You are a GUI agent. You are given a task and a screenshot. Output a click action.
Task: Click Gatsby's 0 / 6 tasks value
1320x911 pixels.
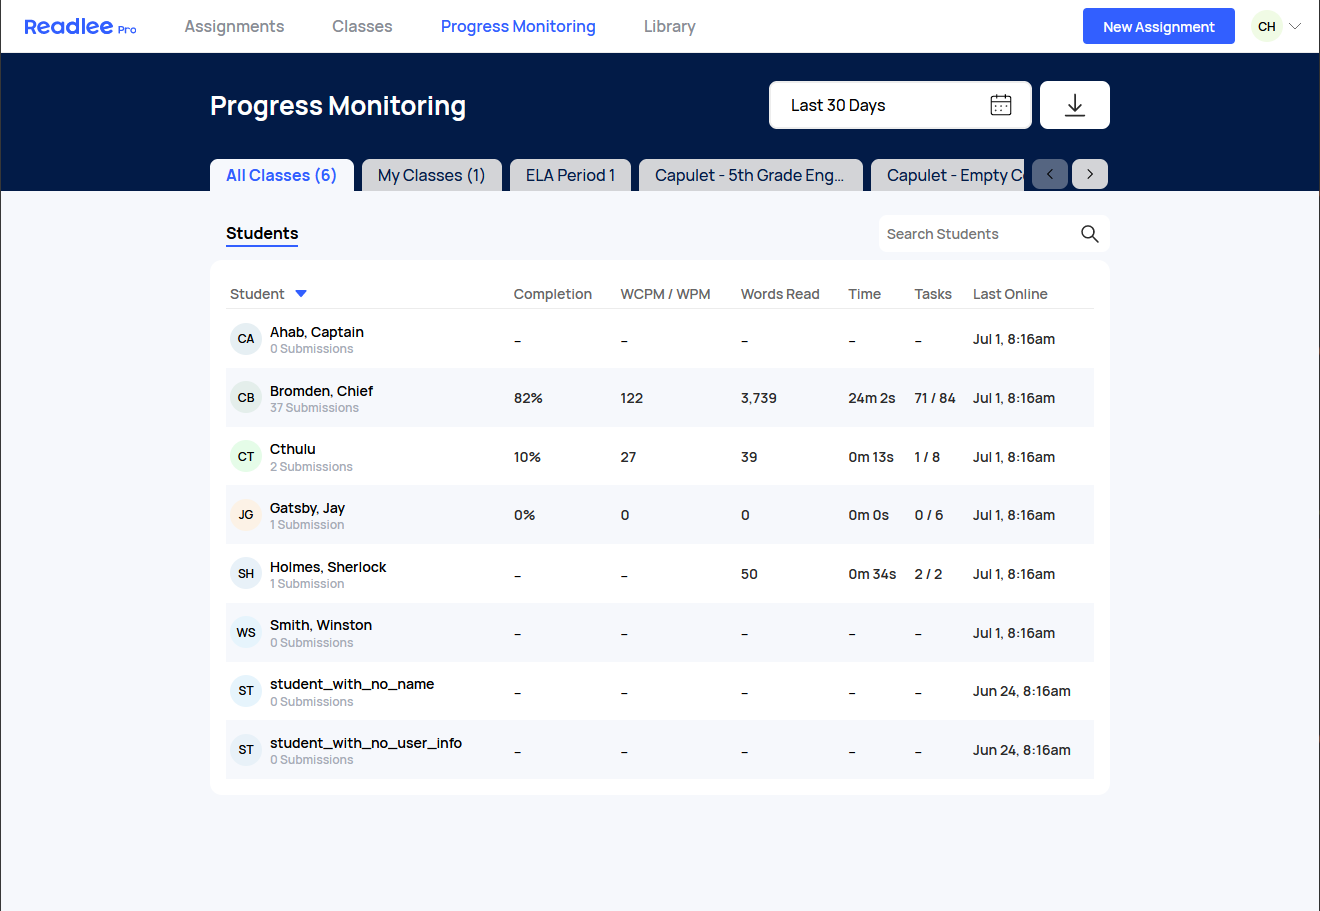coord(929,515)
